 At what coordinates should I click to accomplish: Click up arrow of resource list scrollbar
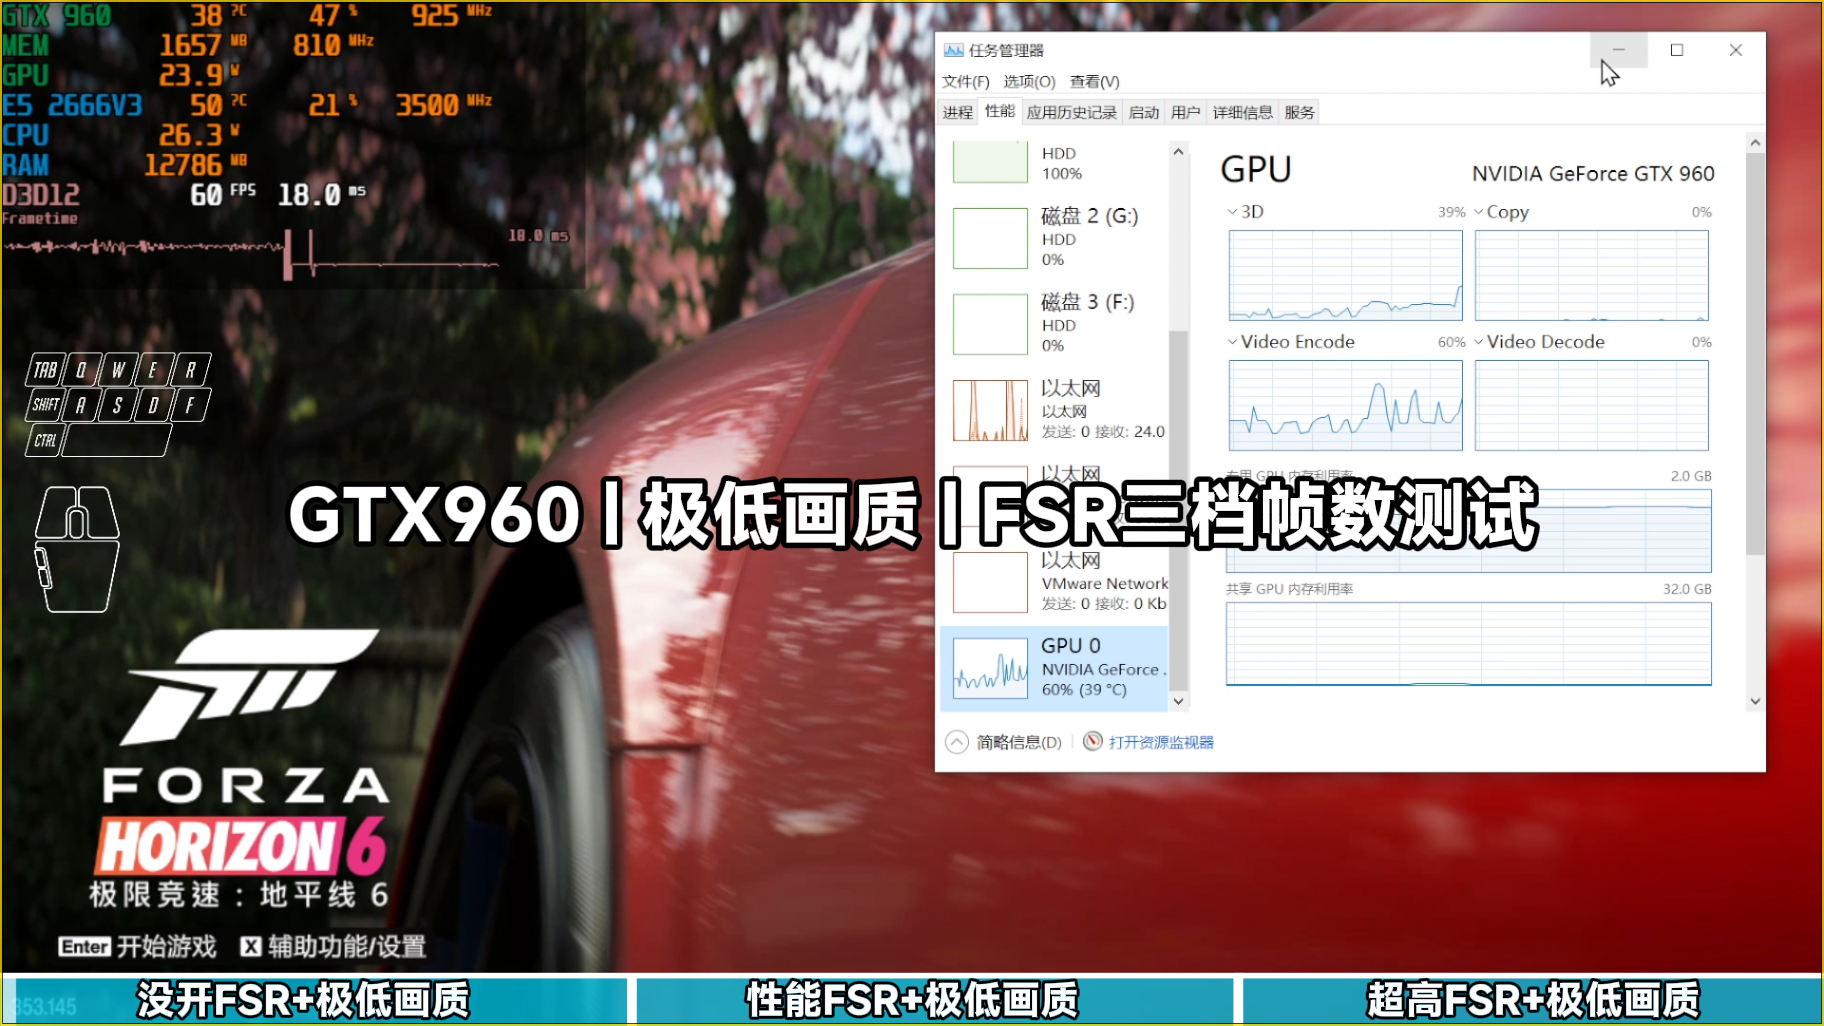[1178, 152]
